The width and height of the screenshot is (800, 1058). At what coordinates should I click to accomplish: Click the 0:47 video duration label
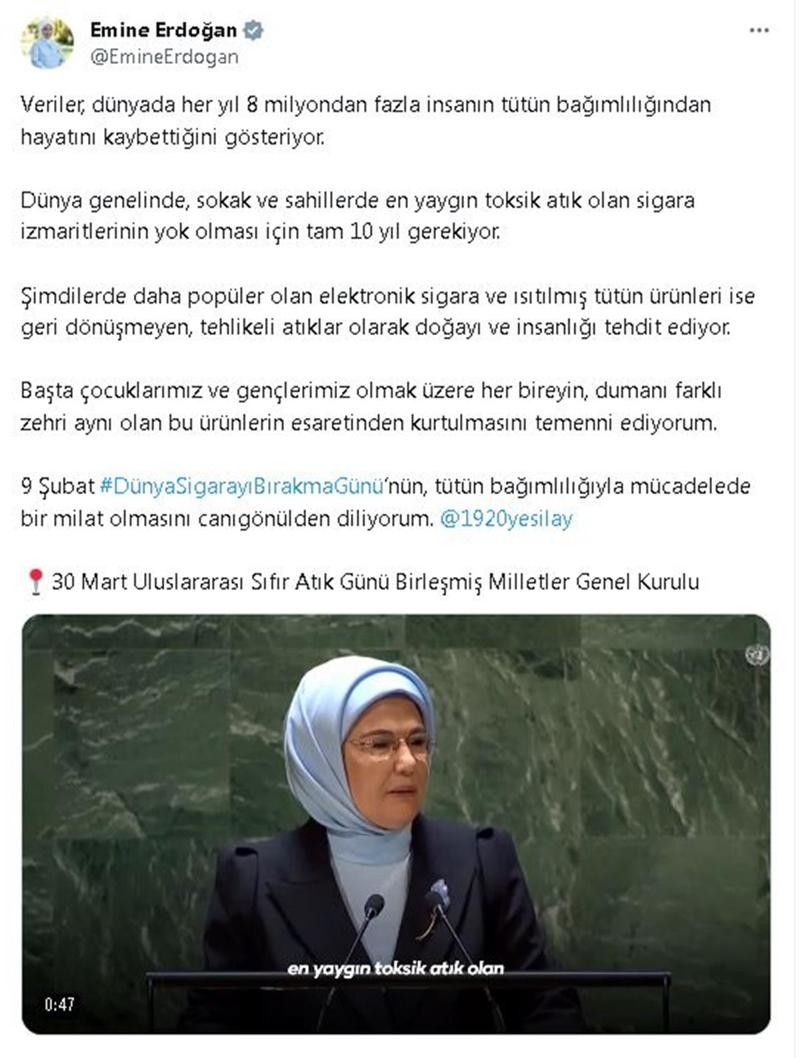click(59, 1005)
